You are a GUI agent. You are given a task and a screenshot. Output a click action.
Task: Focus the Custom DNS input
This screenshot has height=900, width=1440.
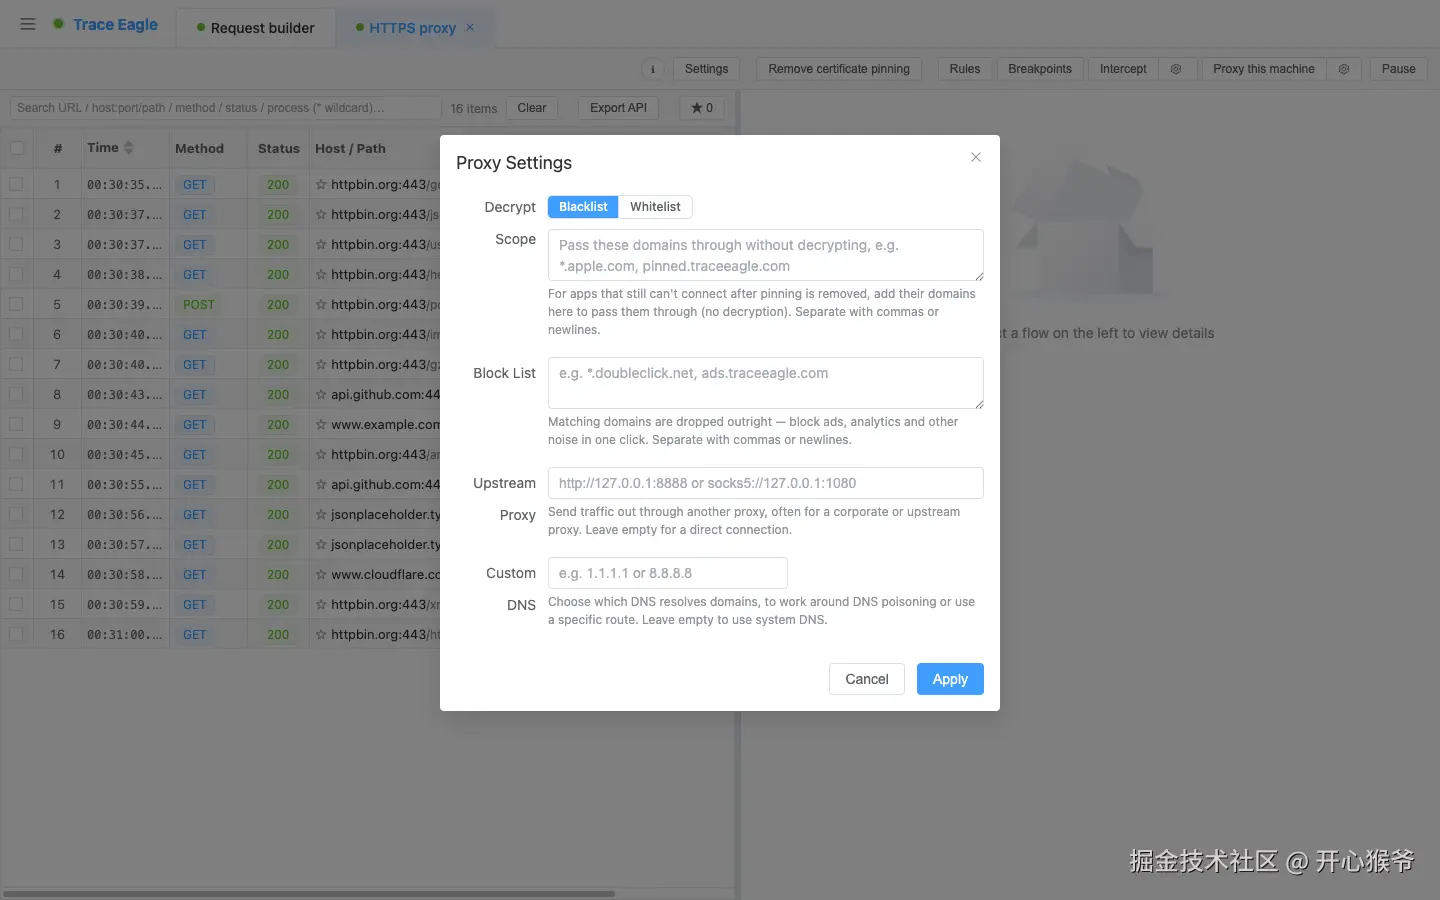click(x=668, y=573)
